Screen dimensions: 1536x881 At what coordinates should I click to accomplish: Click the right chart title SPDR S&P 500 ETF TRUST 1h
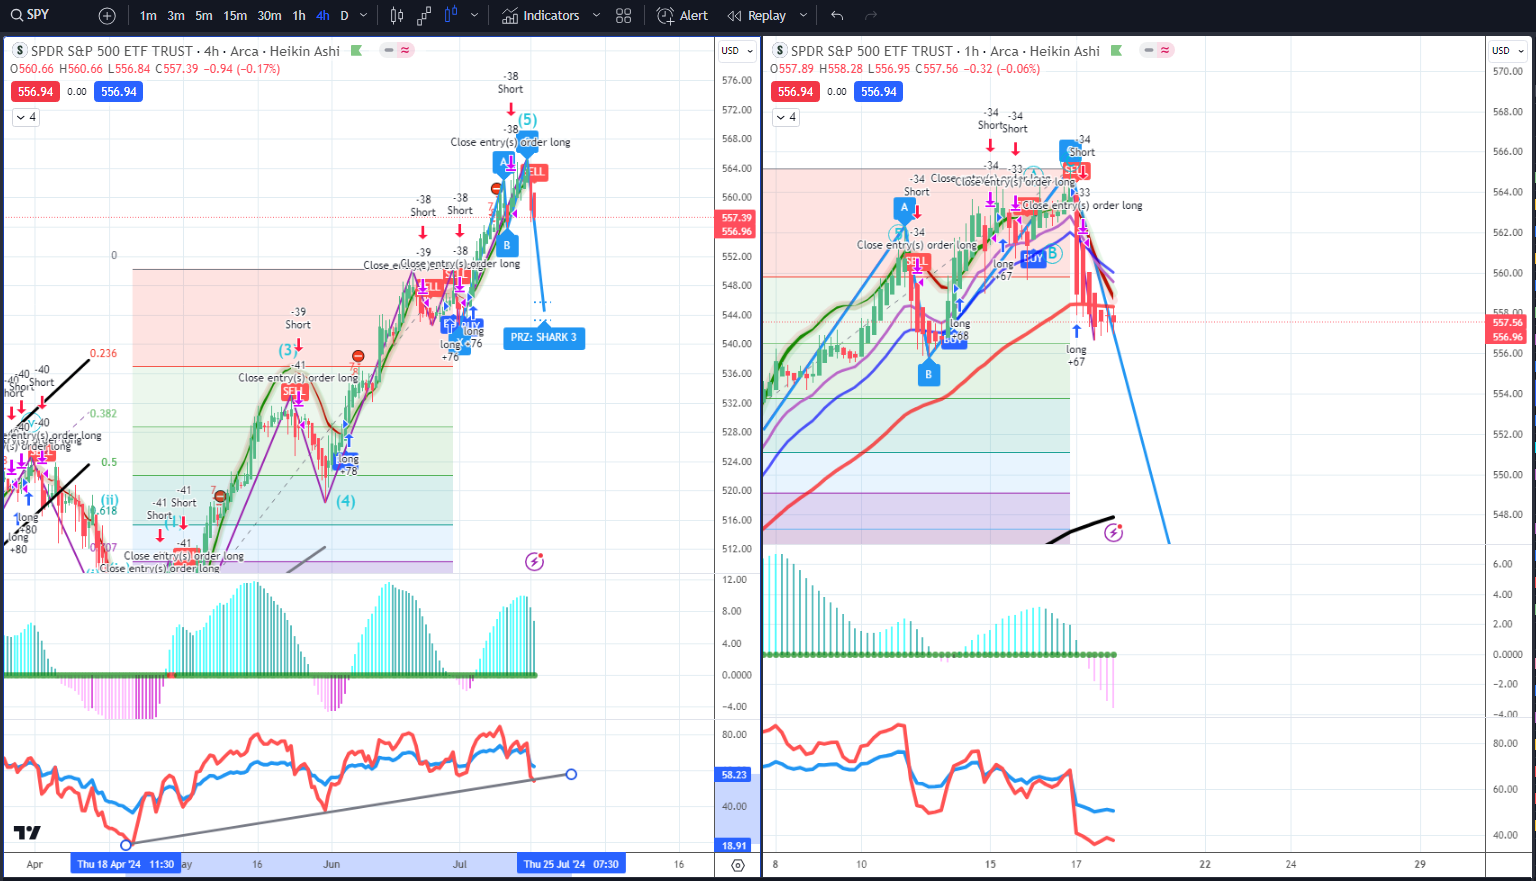pyautogui.click(x=945, y=51)
